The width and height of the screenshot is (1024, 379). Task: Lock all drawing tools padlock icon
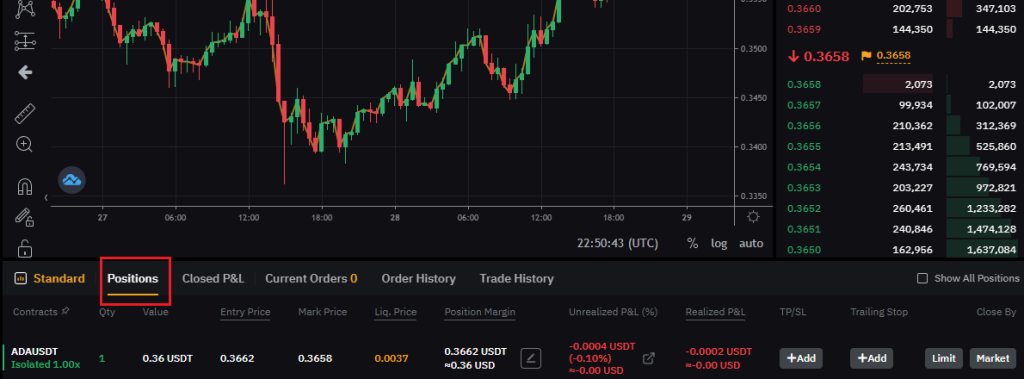pyautogui.click(x=25, y=249)
